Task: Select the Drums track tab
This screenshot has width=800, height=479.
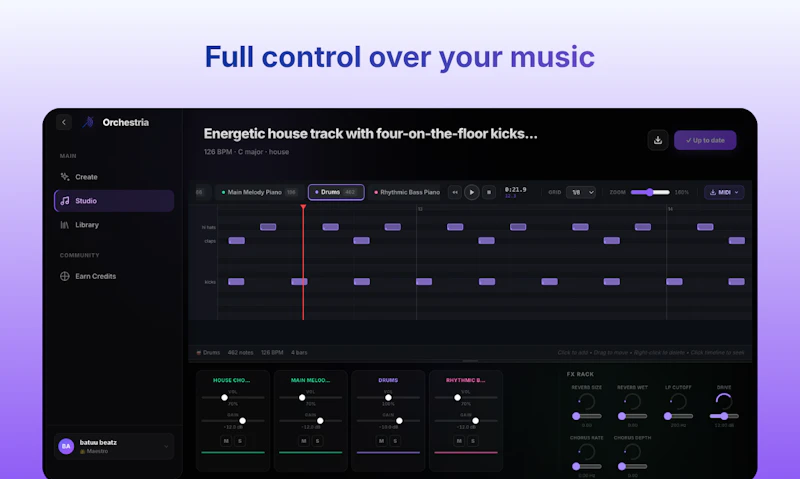Action: 336,192
